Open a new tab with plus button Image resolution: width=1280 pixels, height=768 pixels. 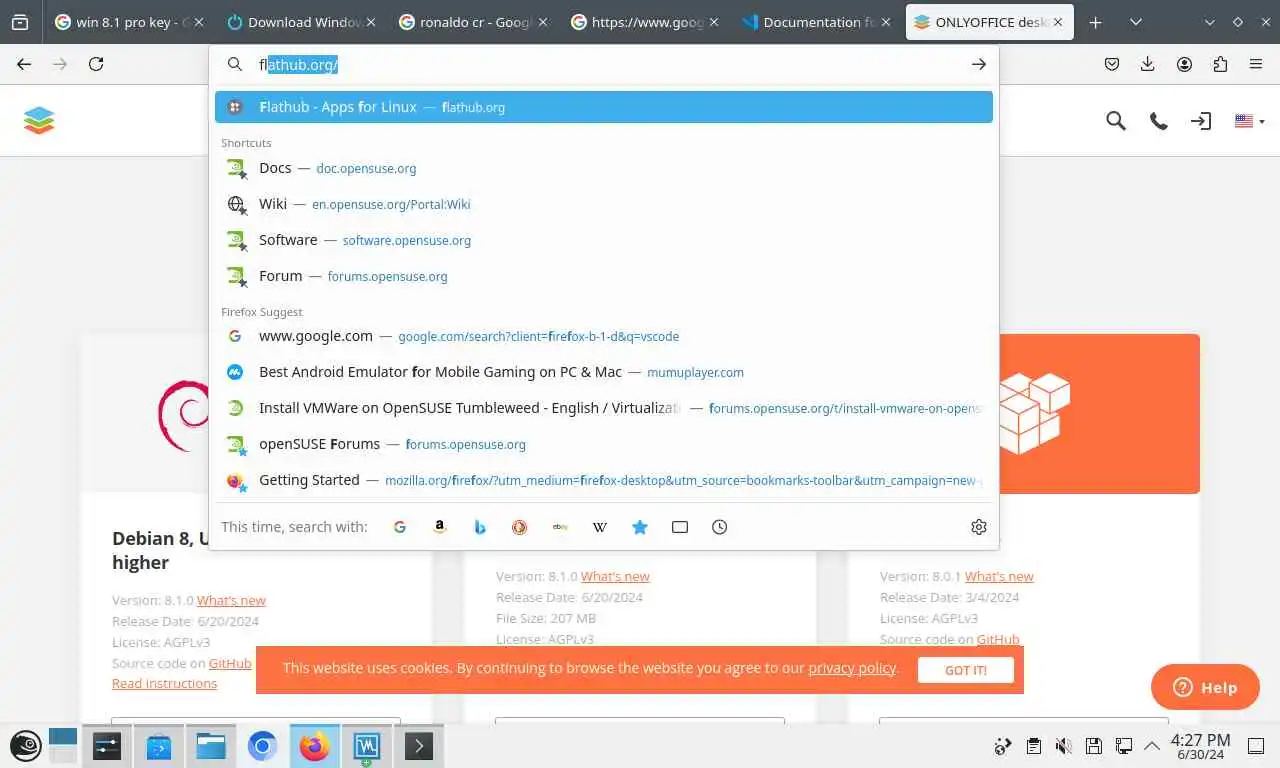[x=1096, y=22]
